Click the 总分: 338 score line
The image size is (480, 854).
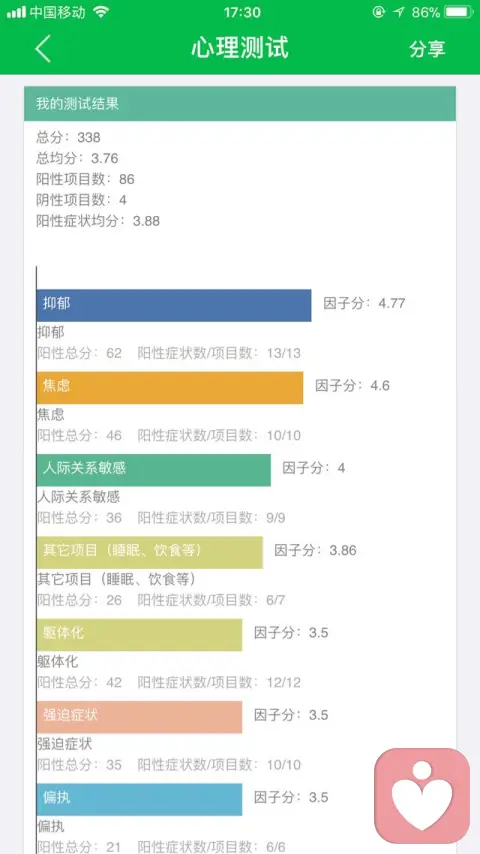[69, 137]
